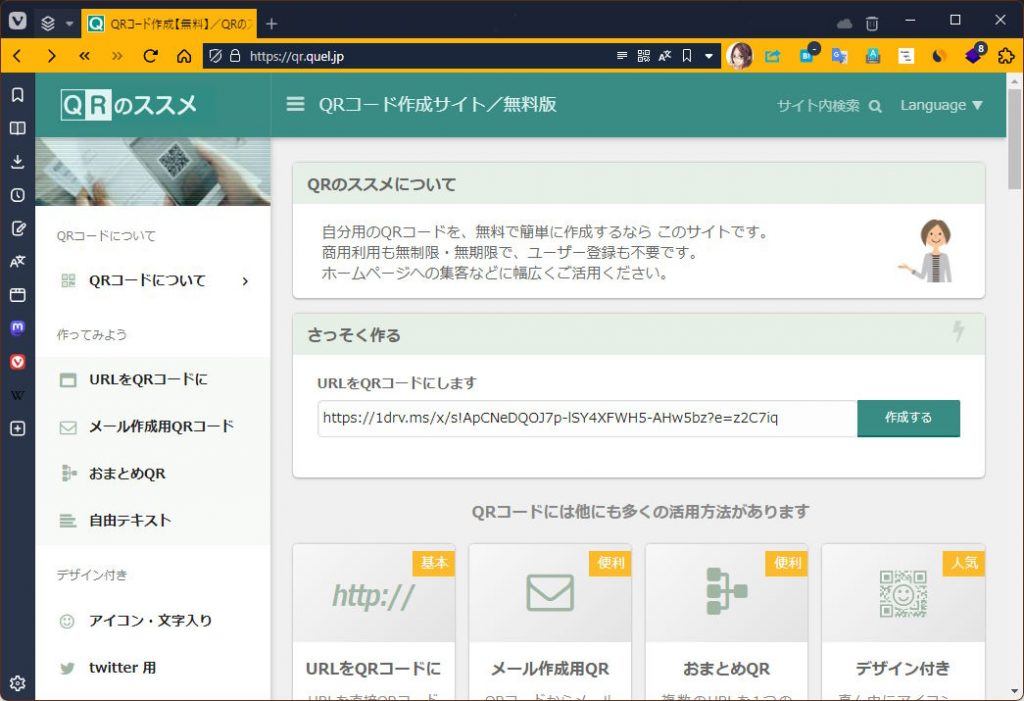Click the URL input field containing the 1drv.ms link

point(580,418)
